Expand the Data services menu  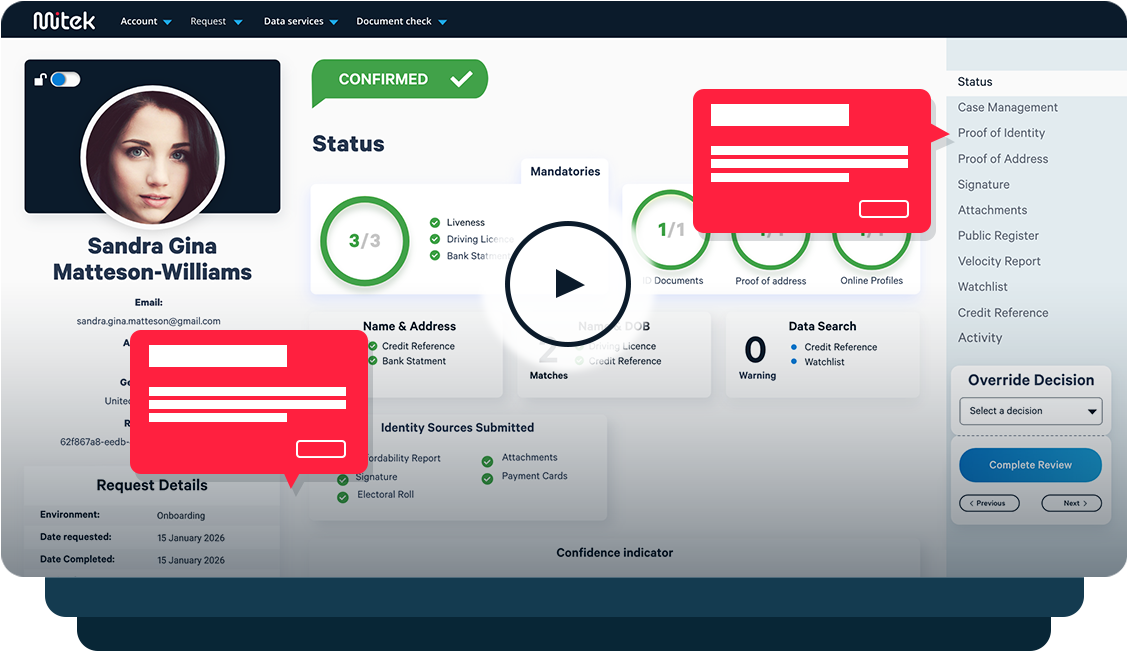tap(301, 22)
